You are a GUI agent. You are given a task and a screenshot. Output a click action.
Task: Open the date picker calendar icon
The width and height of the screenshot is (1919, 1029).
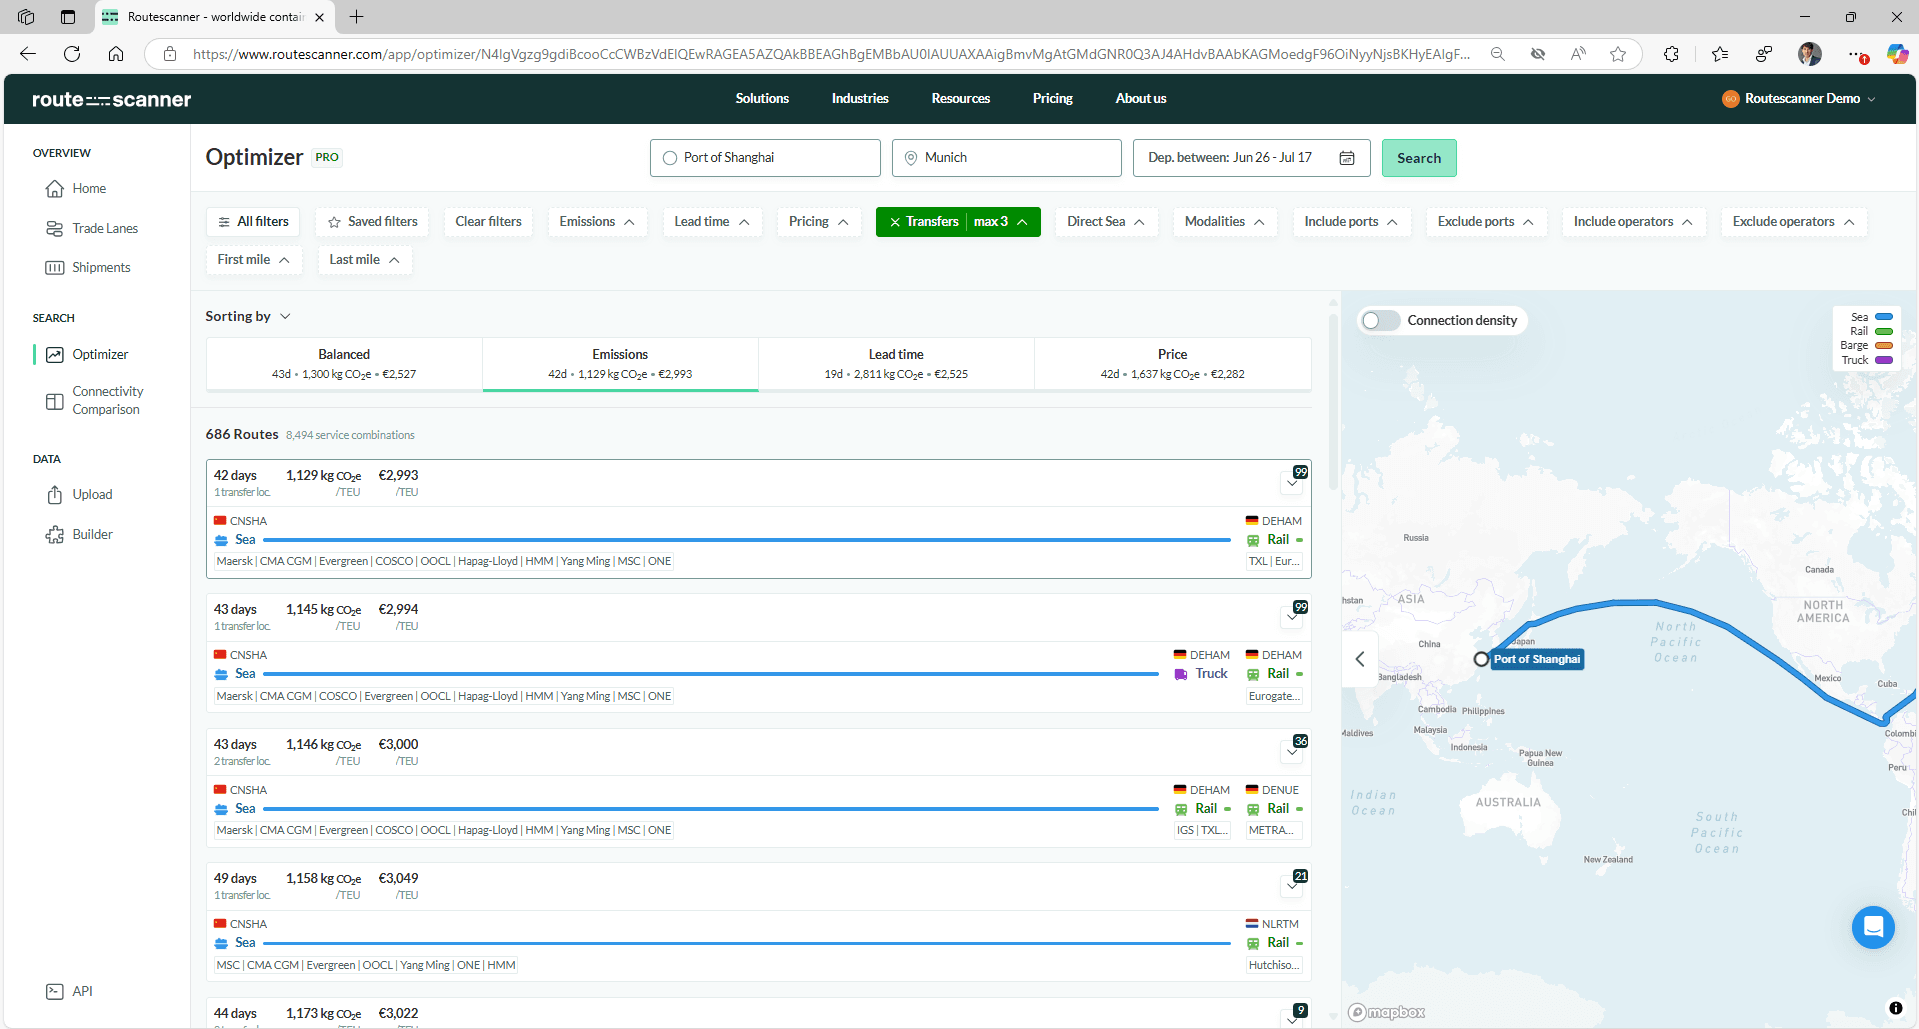click(1347, 158)
